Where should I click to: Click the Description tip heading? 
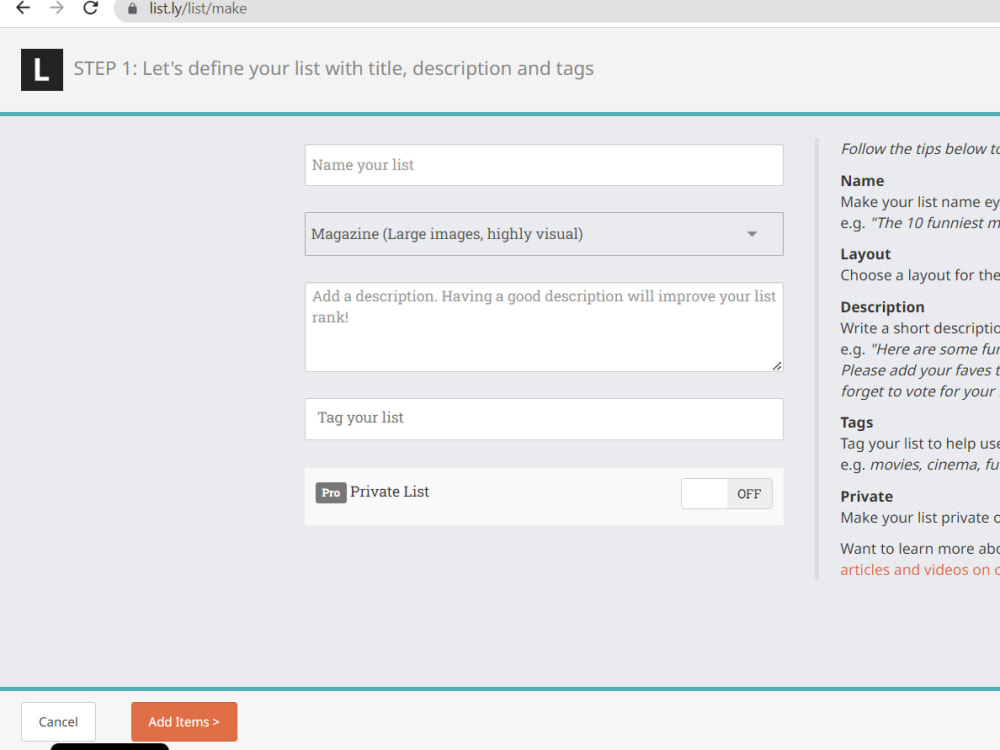point(882,307)
